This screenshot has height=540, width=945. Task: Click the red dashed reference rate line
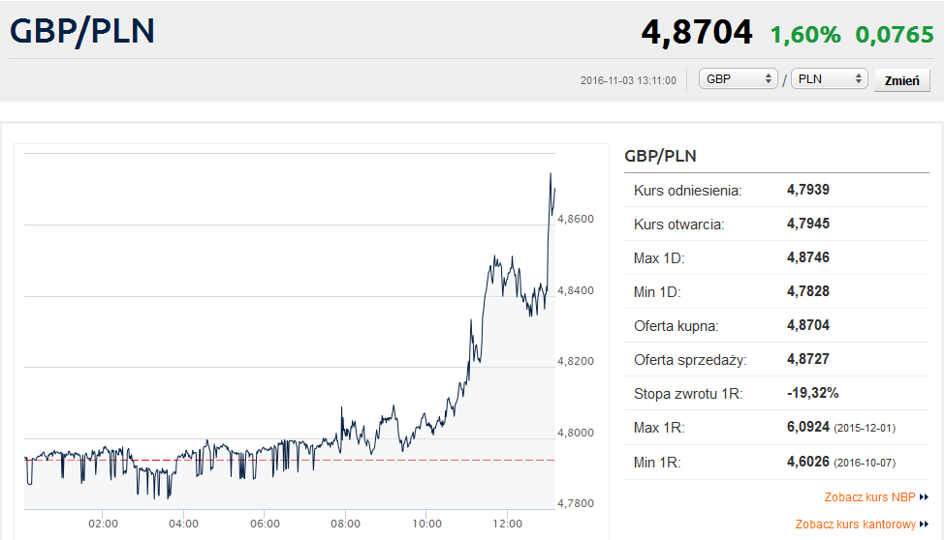pos(289,460)
